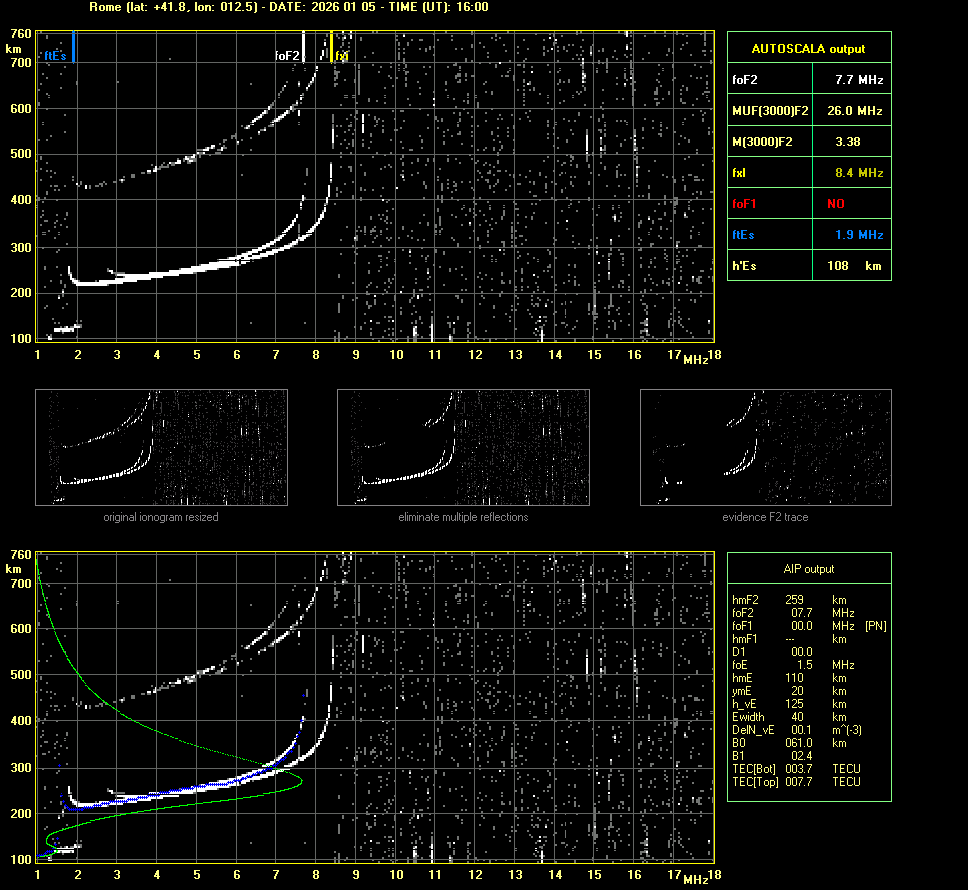
Task: Click the red foF1 NO value
Action: [835, 204]
